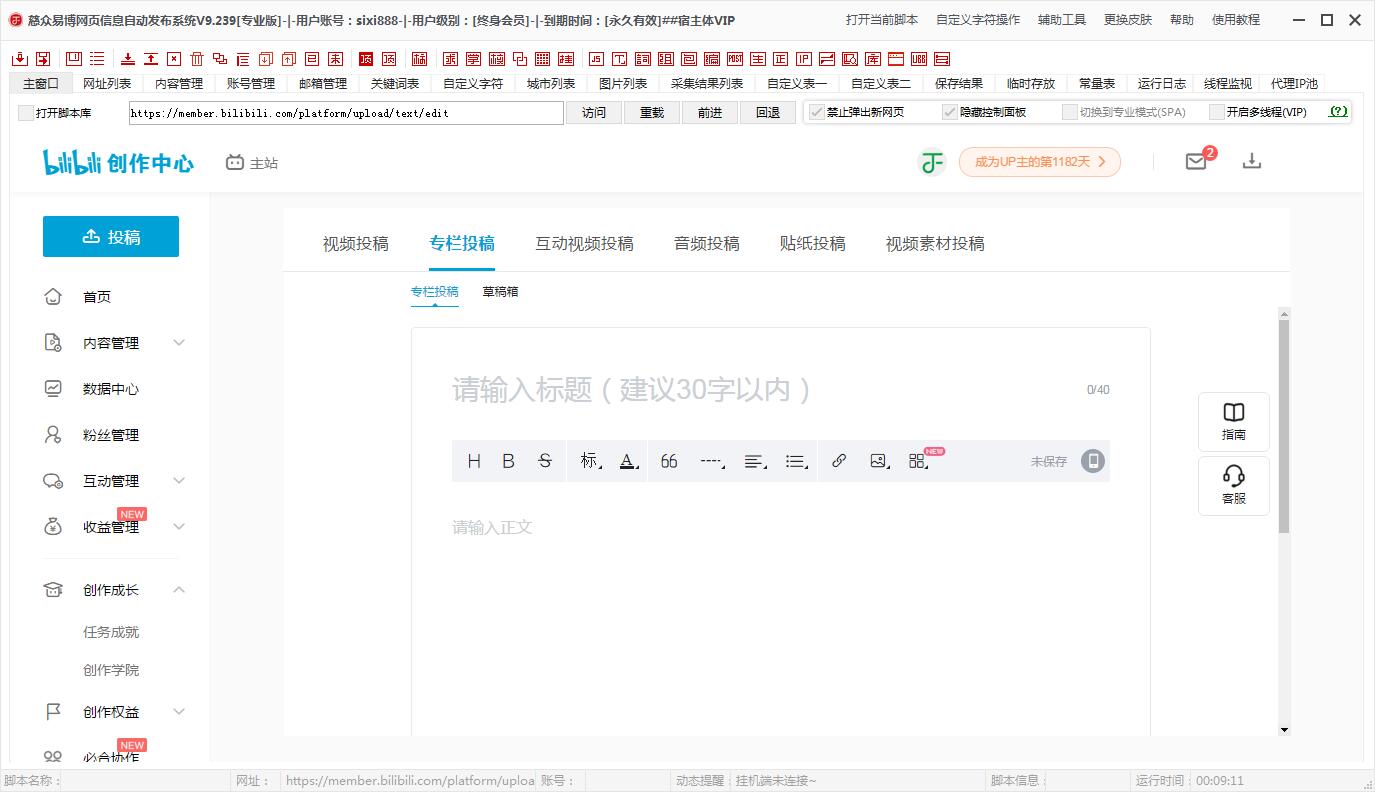Click the UBB toolbar icon
This screenshot has height=792, width=1375.
(x=919, y=59)
